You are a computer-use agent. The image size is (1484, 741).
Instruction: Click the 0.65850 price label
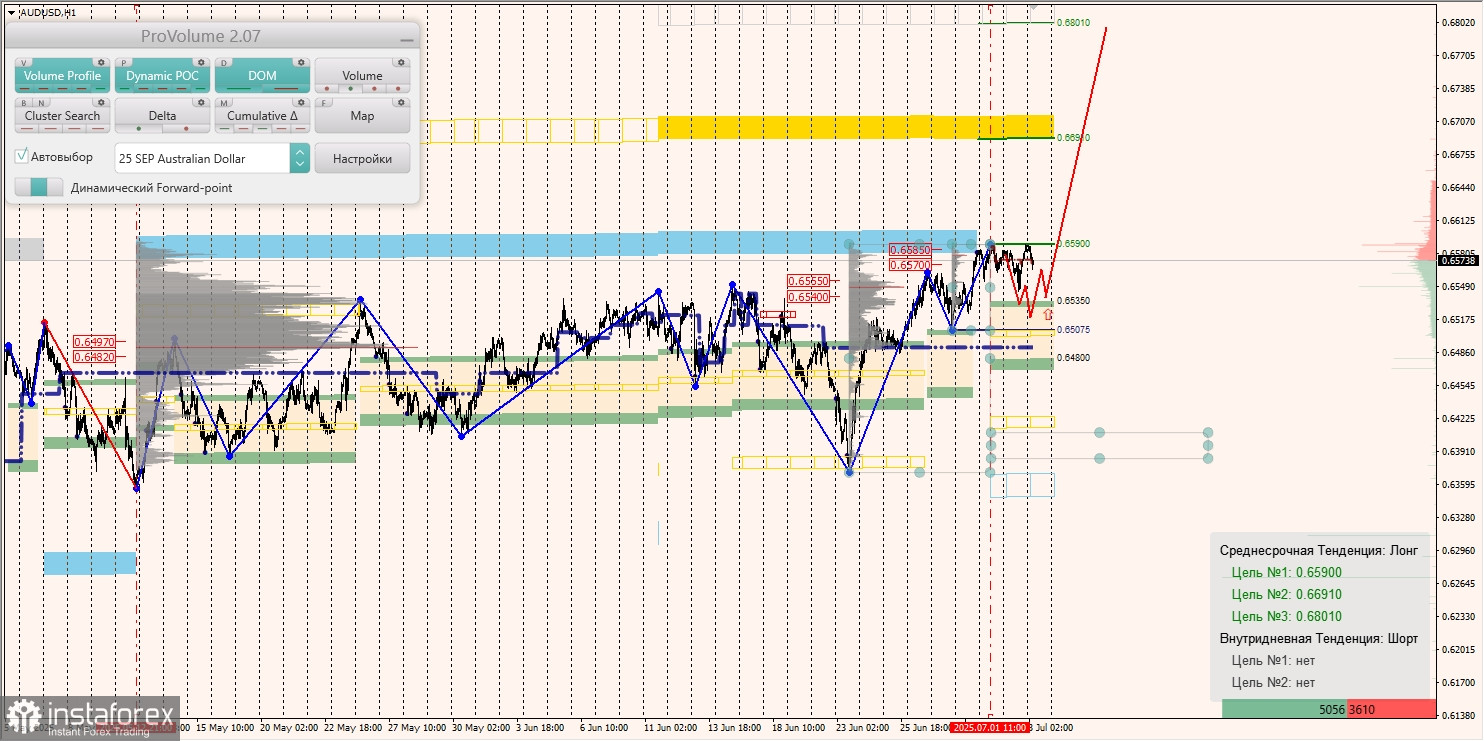pos(910,249)
